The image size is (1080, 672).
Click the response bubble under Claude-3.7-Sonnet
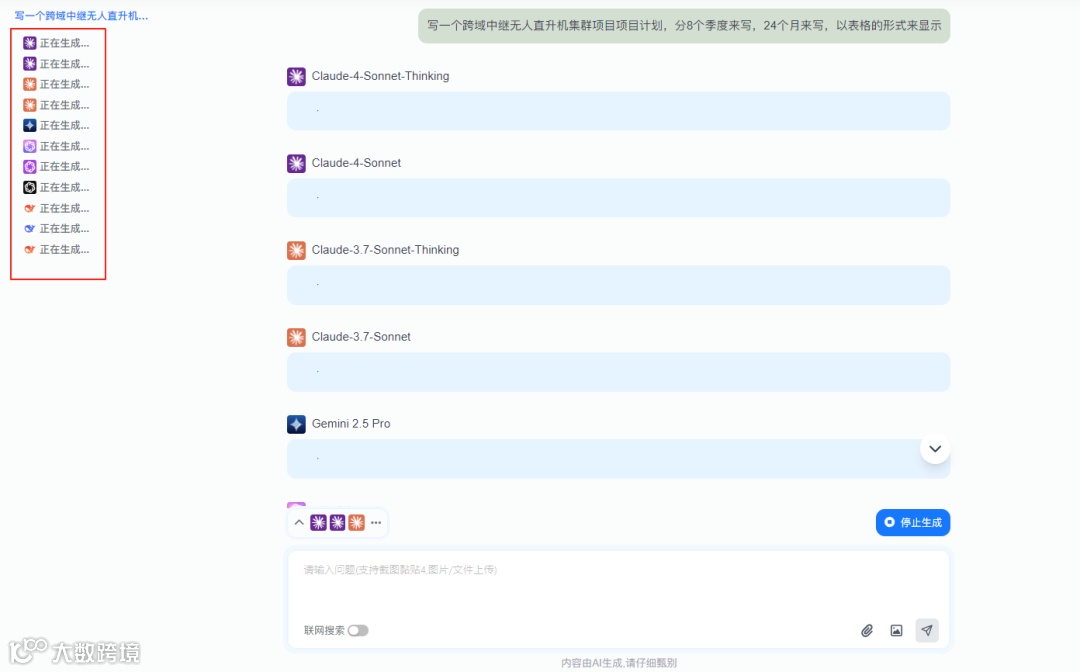[619, 372]
